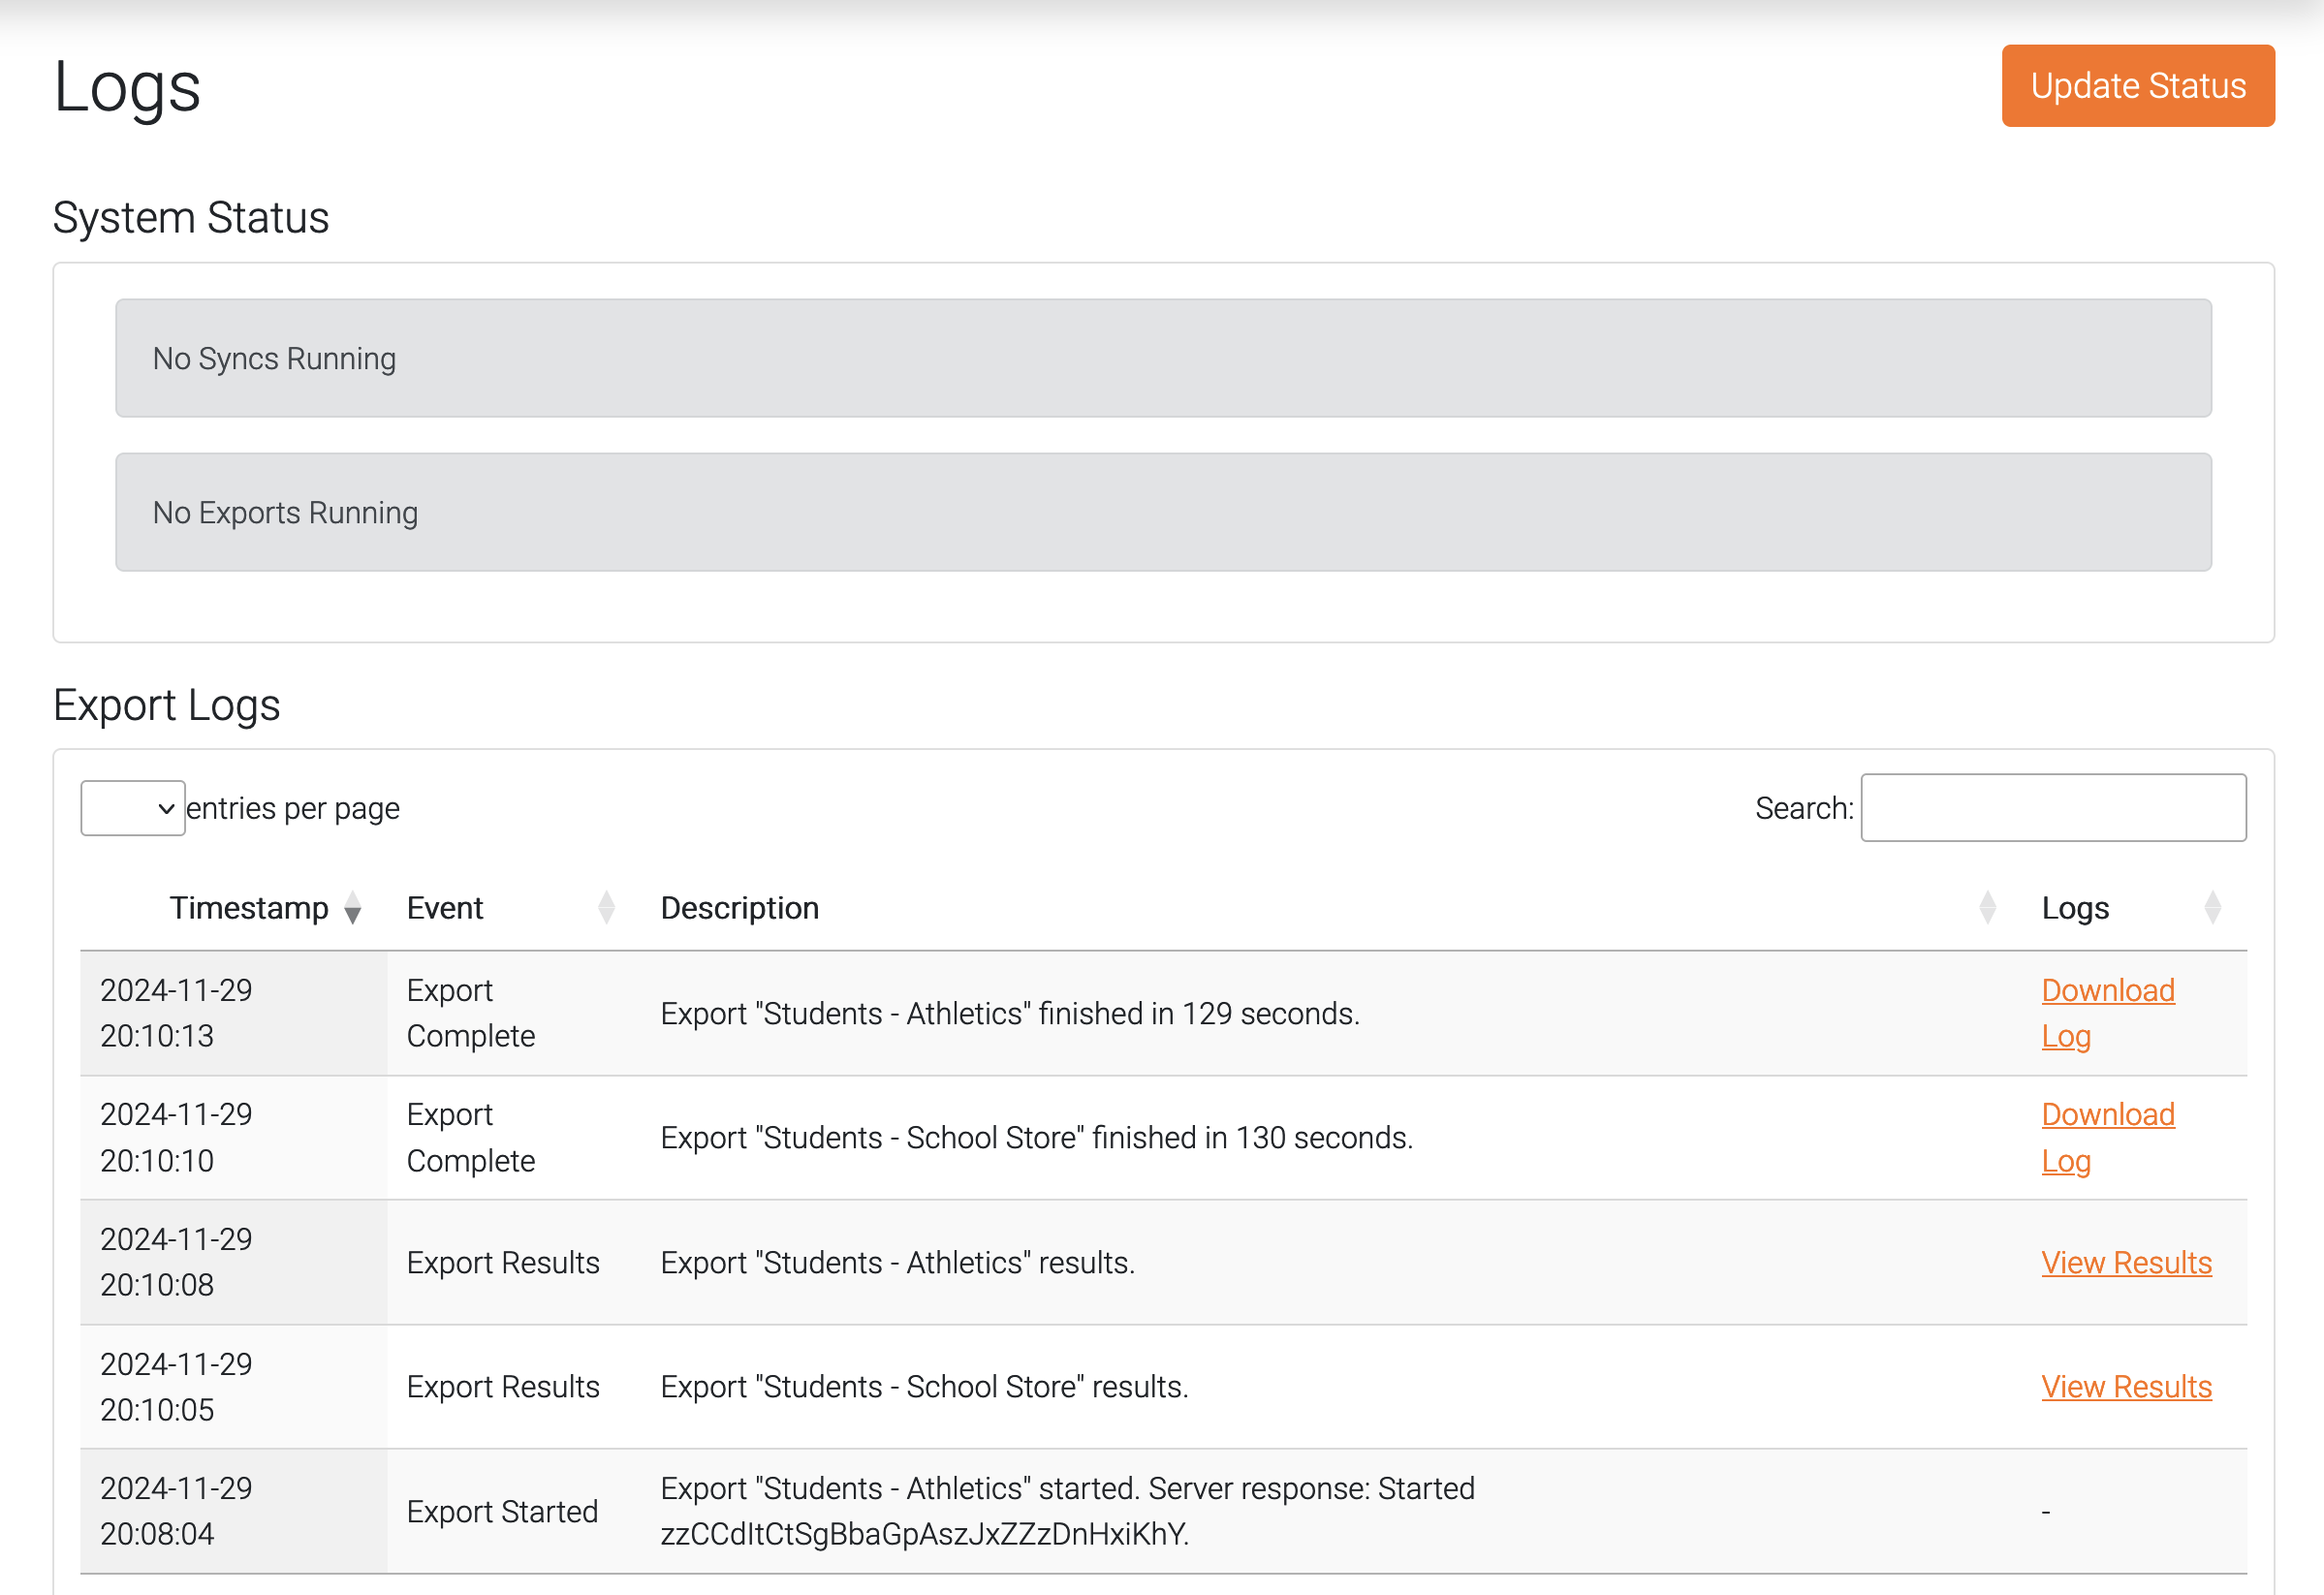The image size is (2324, 1595).
Task: Select the No Exports Running status panel
Action: 1163,512
